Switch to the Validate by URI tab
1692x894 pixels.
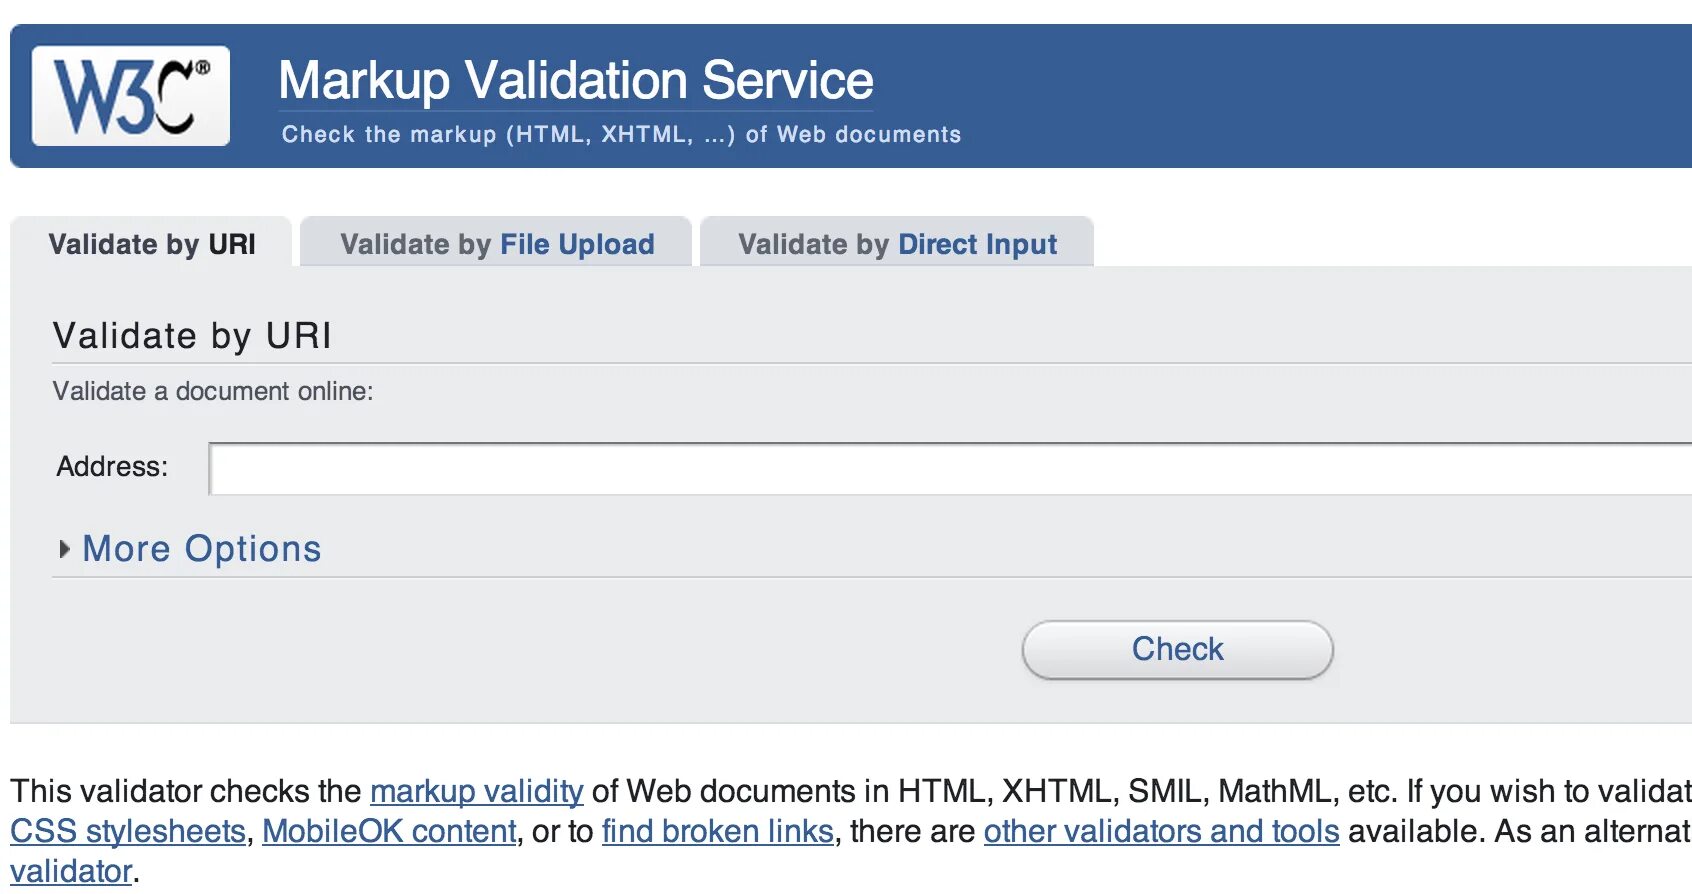point(152,244)
